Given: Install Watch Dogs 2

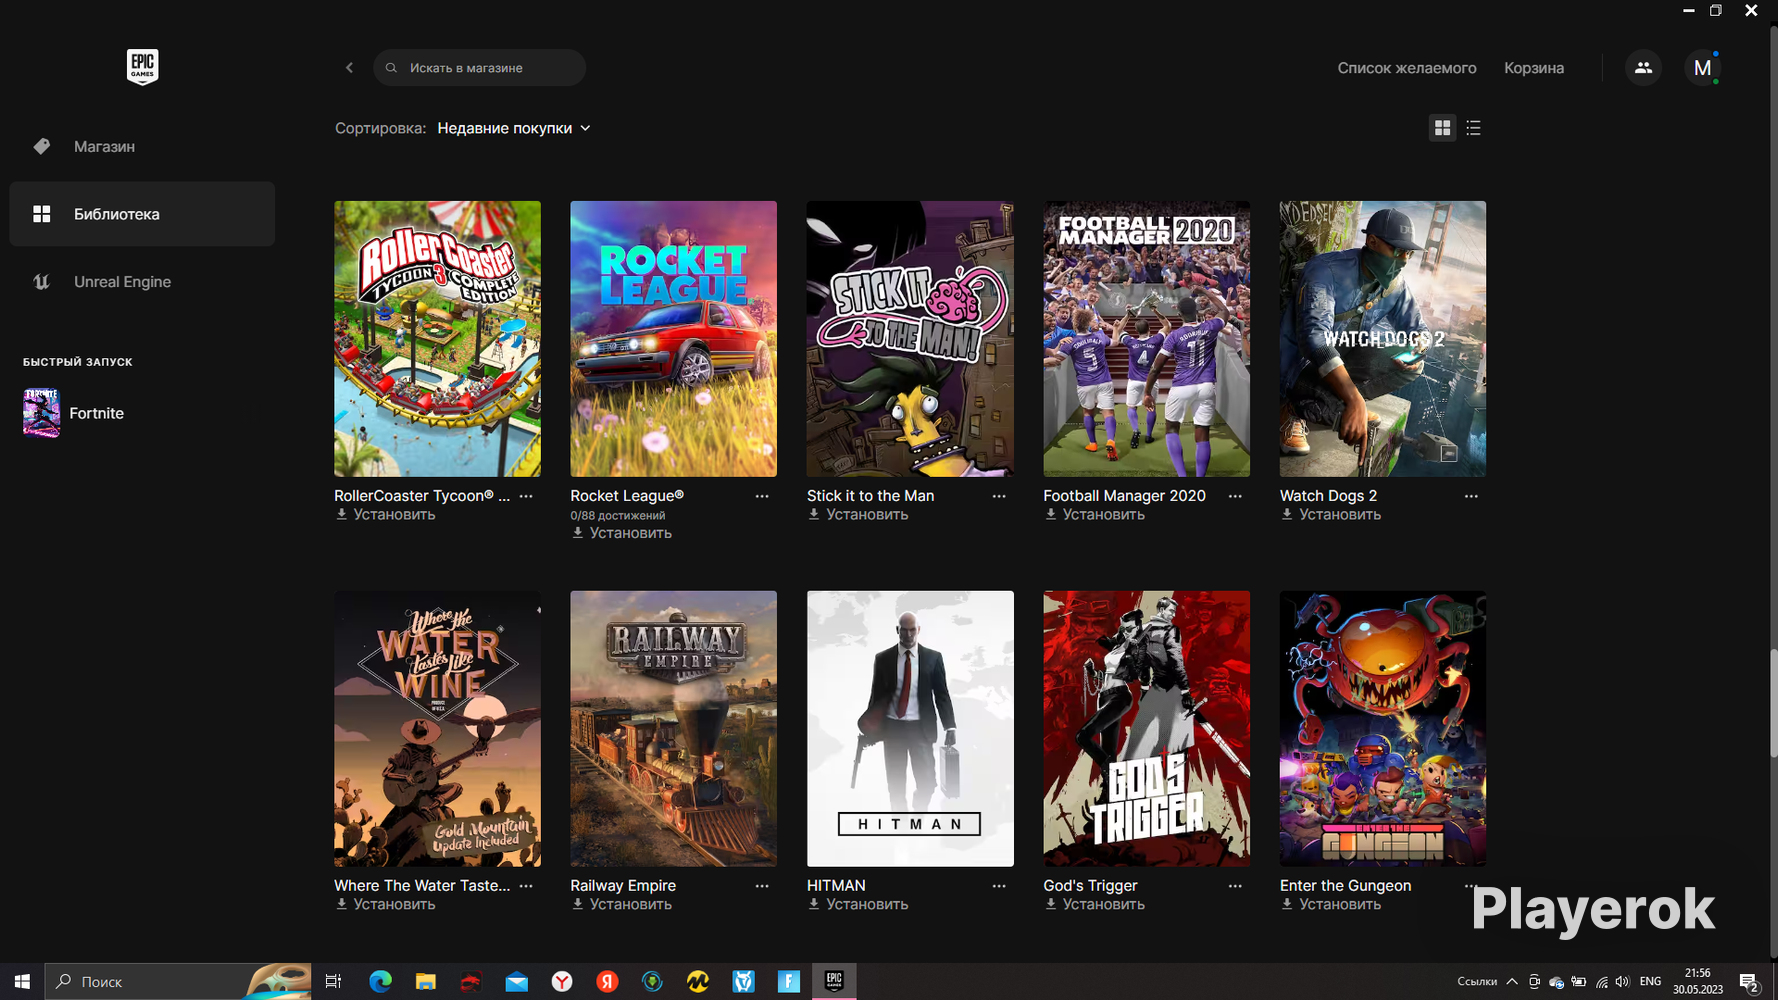Looking at the screenshot, I should [x=1331, y=515].
